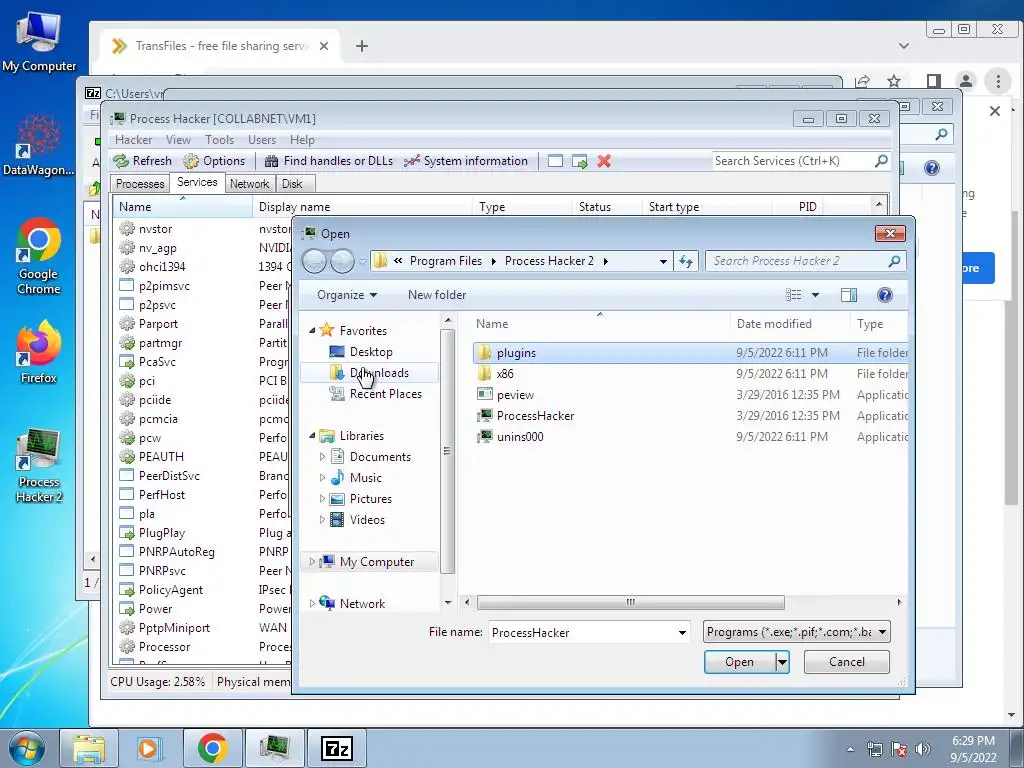Select the ProcessHacker application file

[x=536, y=415]
